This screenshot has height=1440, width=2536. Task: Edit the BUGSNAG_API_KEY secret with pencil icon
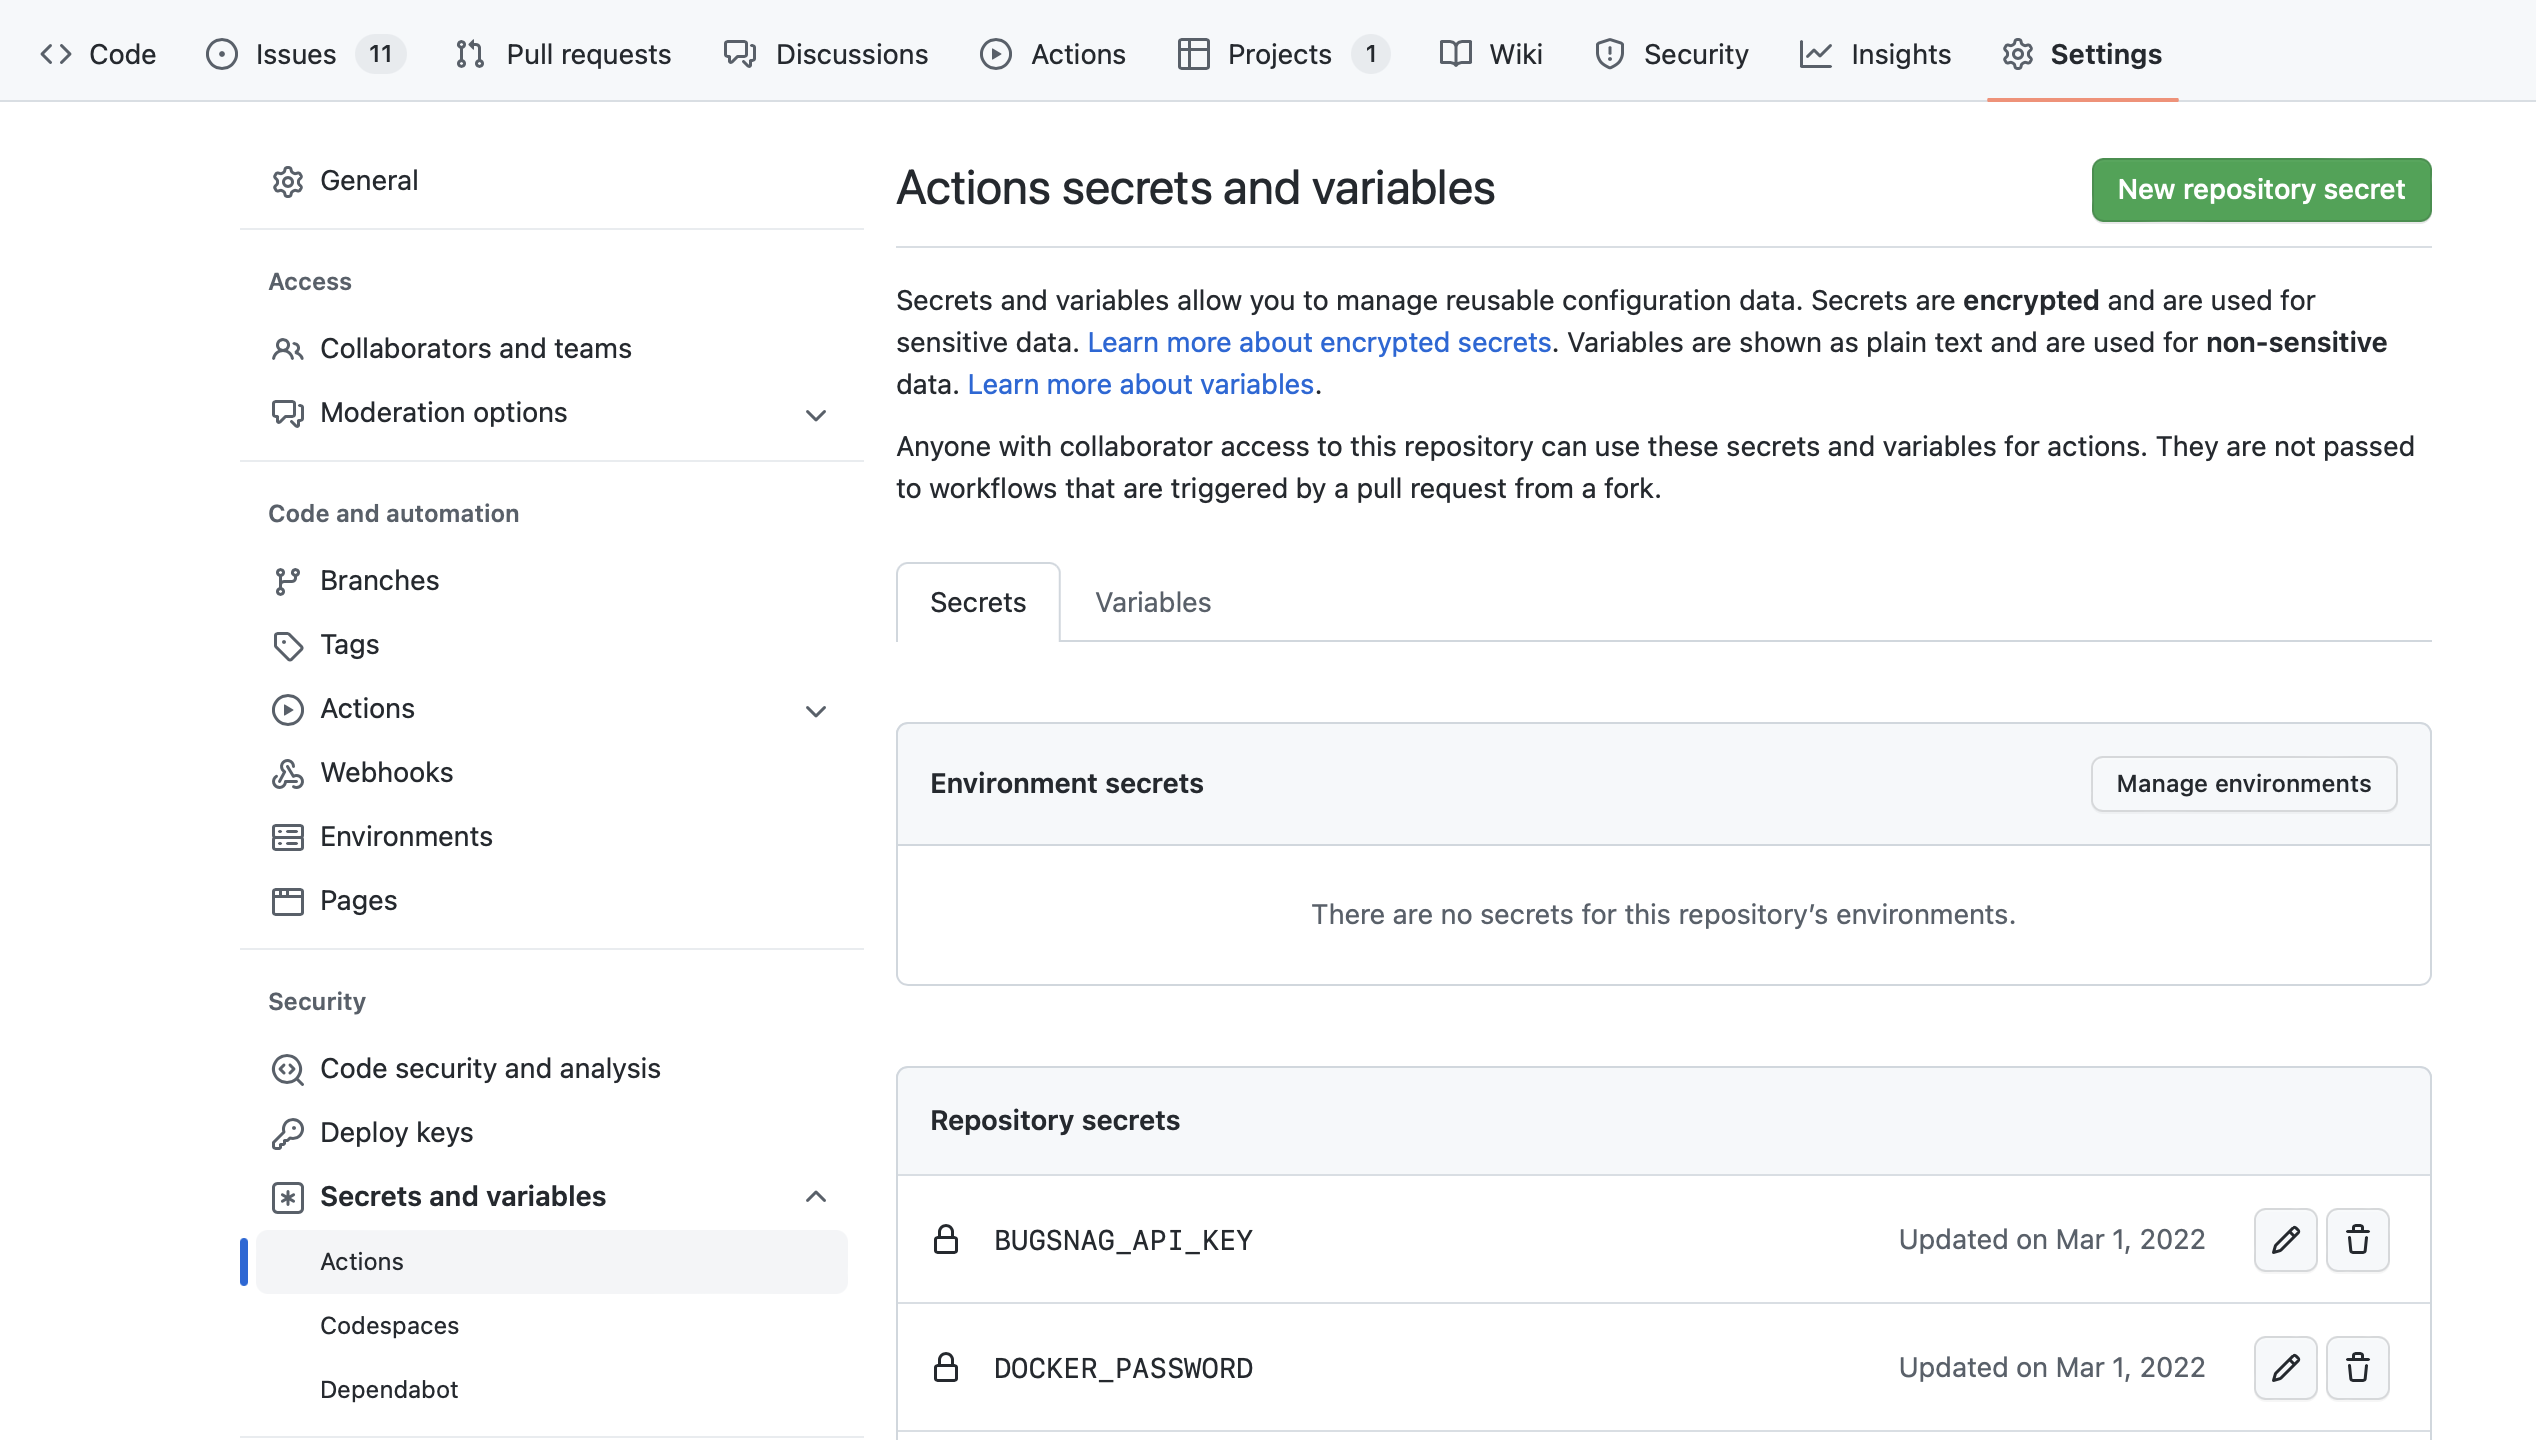[x=2285, y=1240]
